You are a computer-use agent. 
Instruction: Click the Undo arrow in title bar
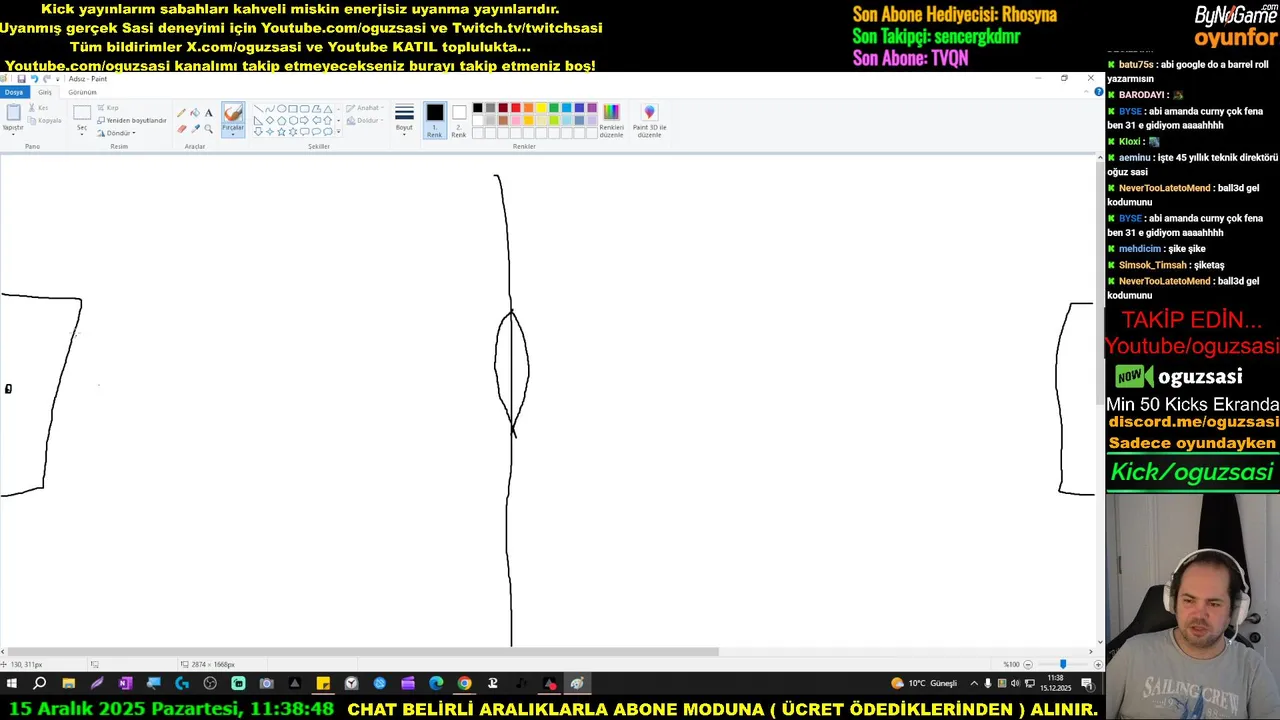[x=34, y=79]
